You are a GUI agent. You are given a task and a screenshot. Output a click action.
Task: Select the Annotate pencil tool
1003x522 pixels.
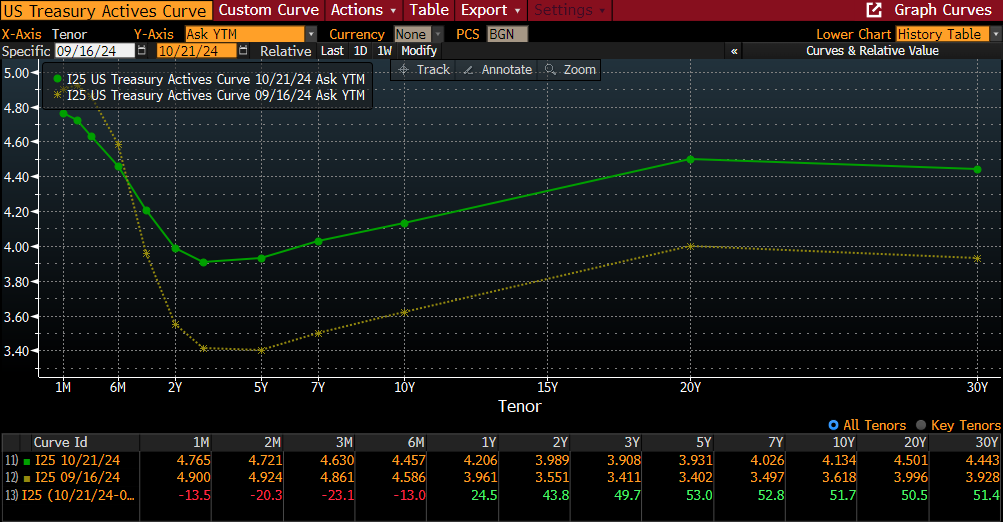(496, 69)
